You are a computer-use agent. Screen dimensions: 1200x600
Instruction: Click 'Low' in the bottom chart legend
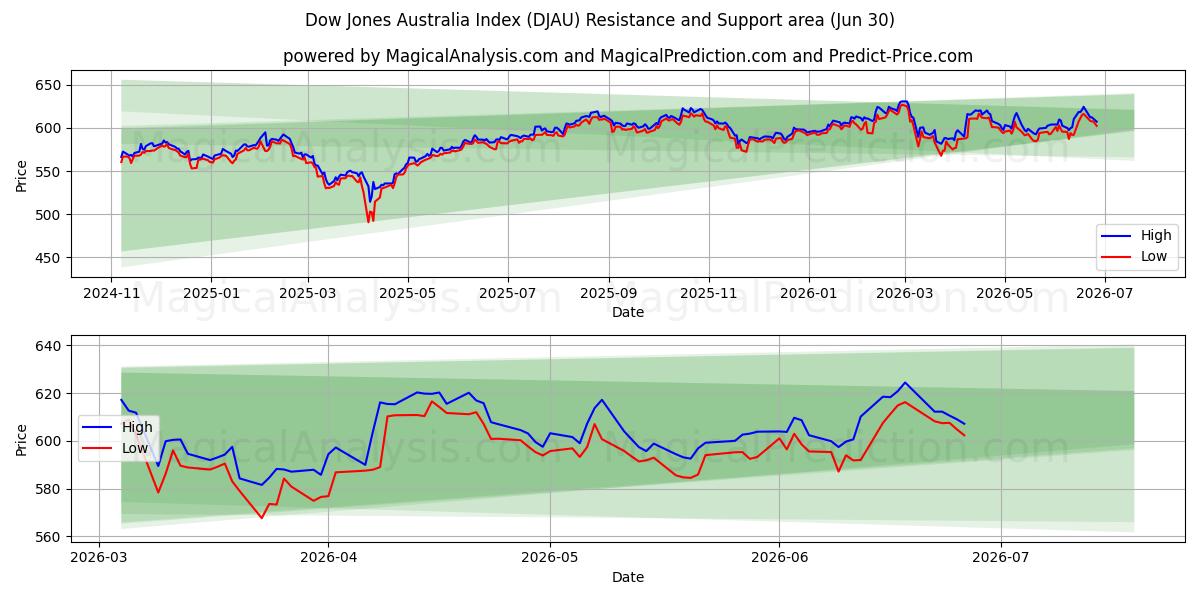[136, 448]
